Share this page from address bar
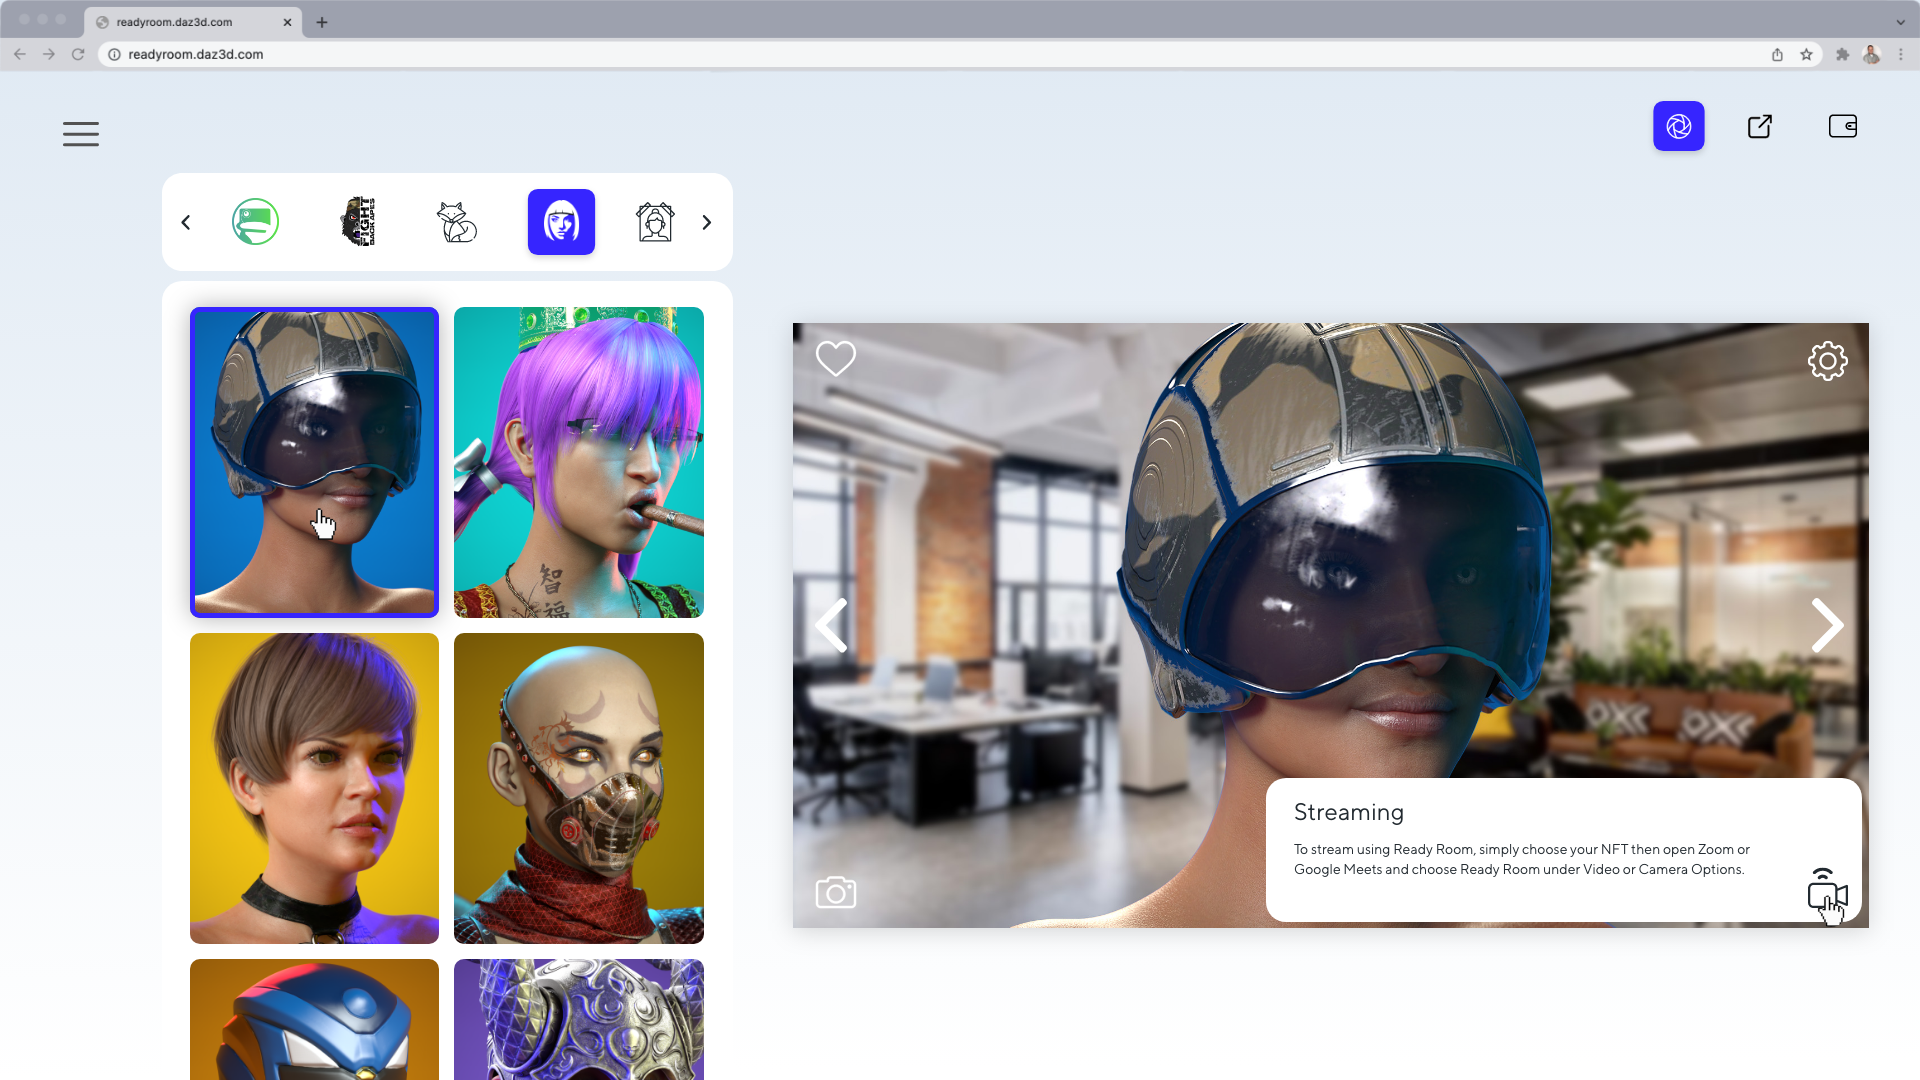Screen dimensions: 1920x1080 click(x=1777, y=54)
